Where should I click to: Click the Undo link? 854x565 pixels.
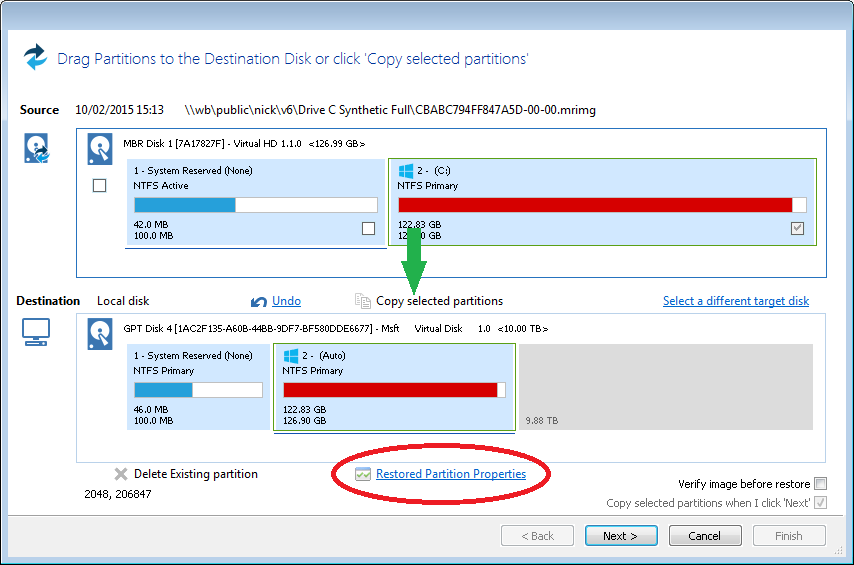pos(286,301)
